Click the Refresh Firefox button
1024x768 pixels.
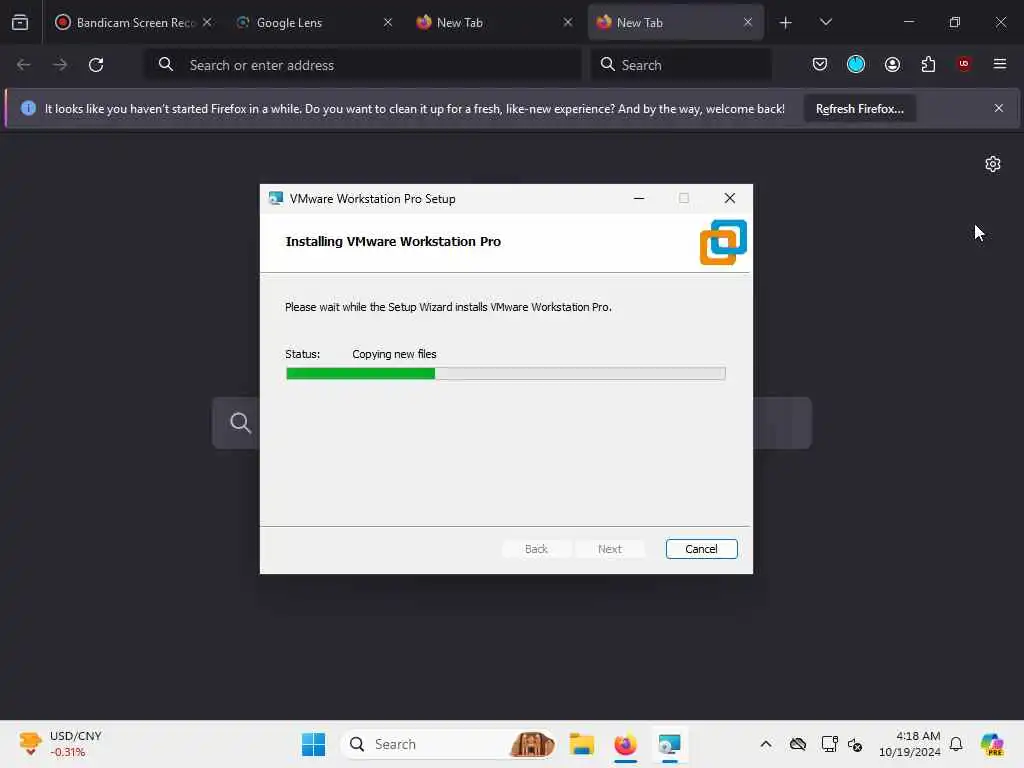(x=859, y=108)
